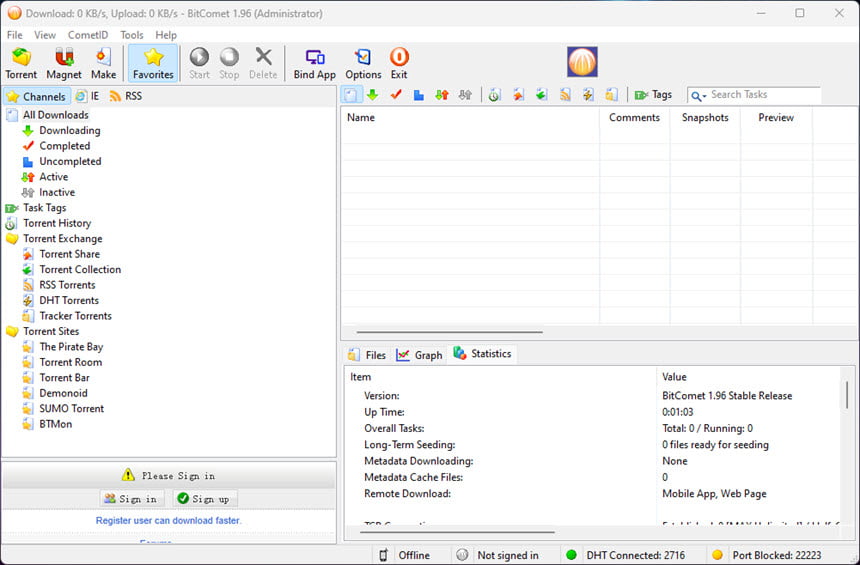Click the Tracker Torrents icon in filter bar
The image size is (860, 565).
click(612, 95)
